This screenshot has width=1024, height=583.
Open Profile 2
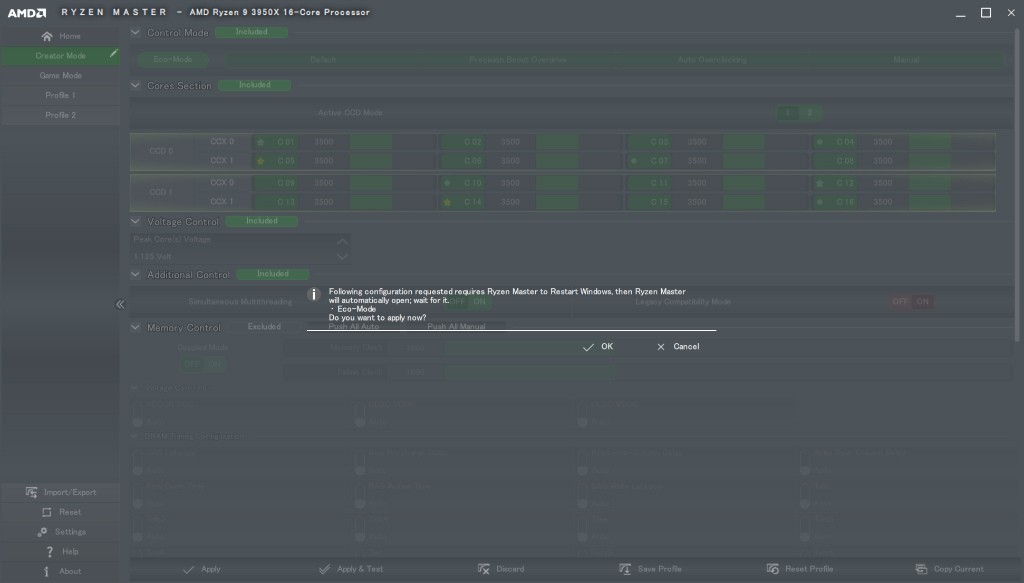[60, 115]
